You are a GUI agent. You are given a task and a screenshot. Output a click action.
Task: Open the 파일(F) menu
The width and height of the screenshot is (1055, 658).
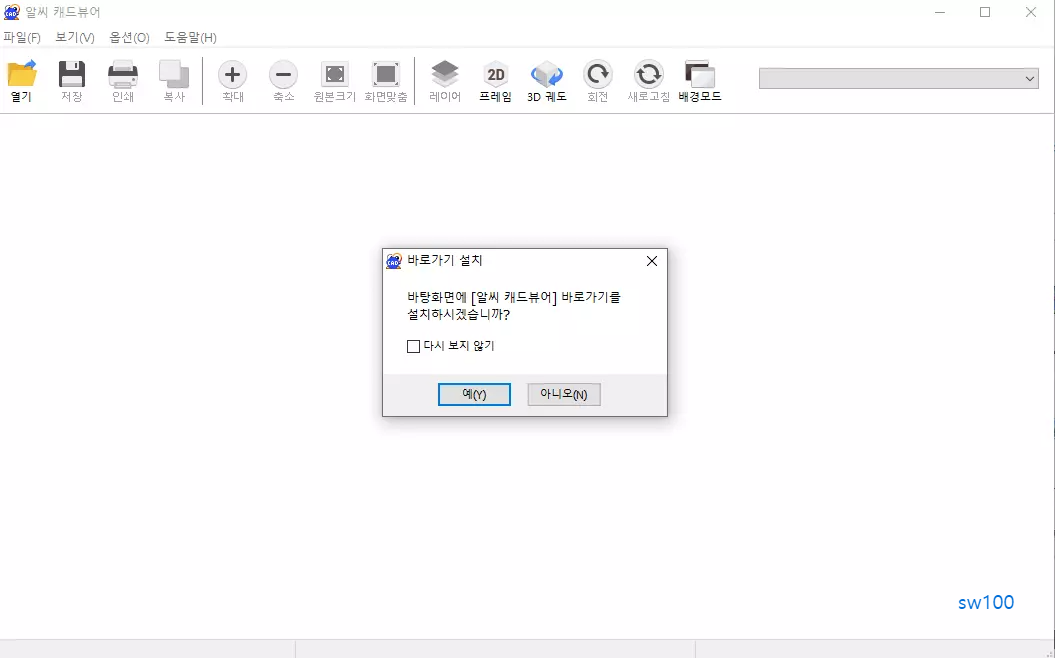(24, 37)
